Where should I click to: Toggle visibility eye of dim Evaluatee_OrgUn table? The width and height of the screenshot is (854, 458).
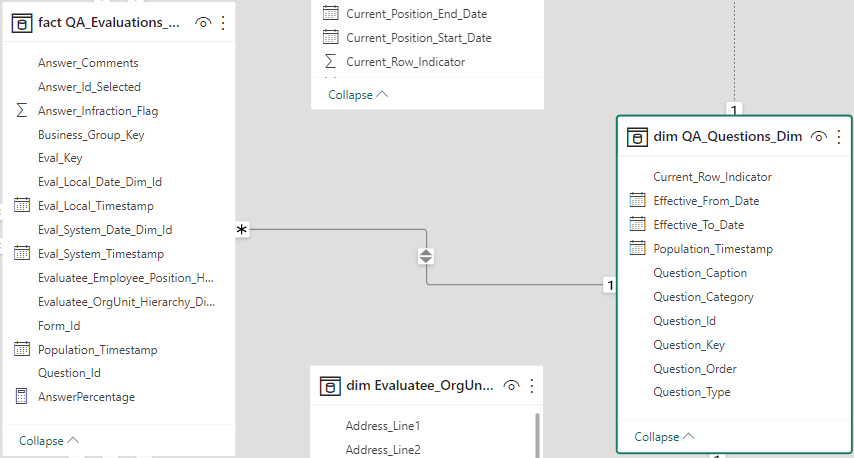pyautogui.click(x=511, y=386)
